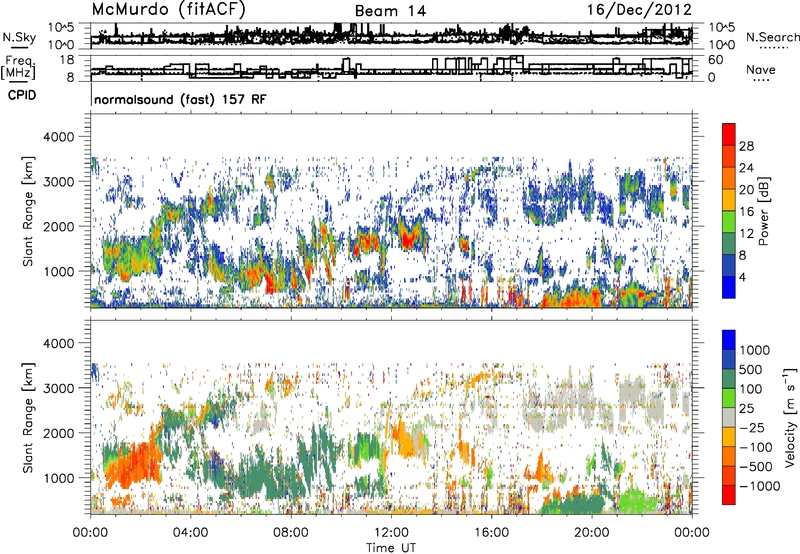Click the '16:00' time tick label
The width and height of the screenshot is (800, 554).
[491, 533]
